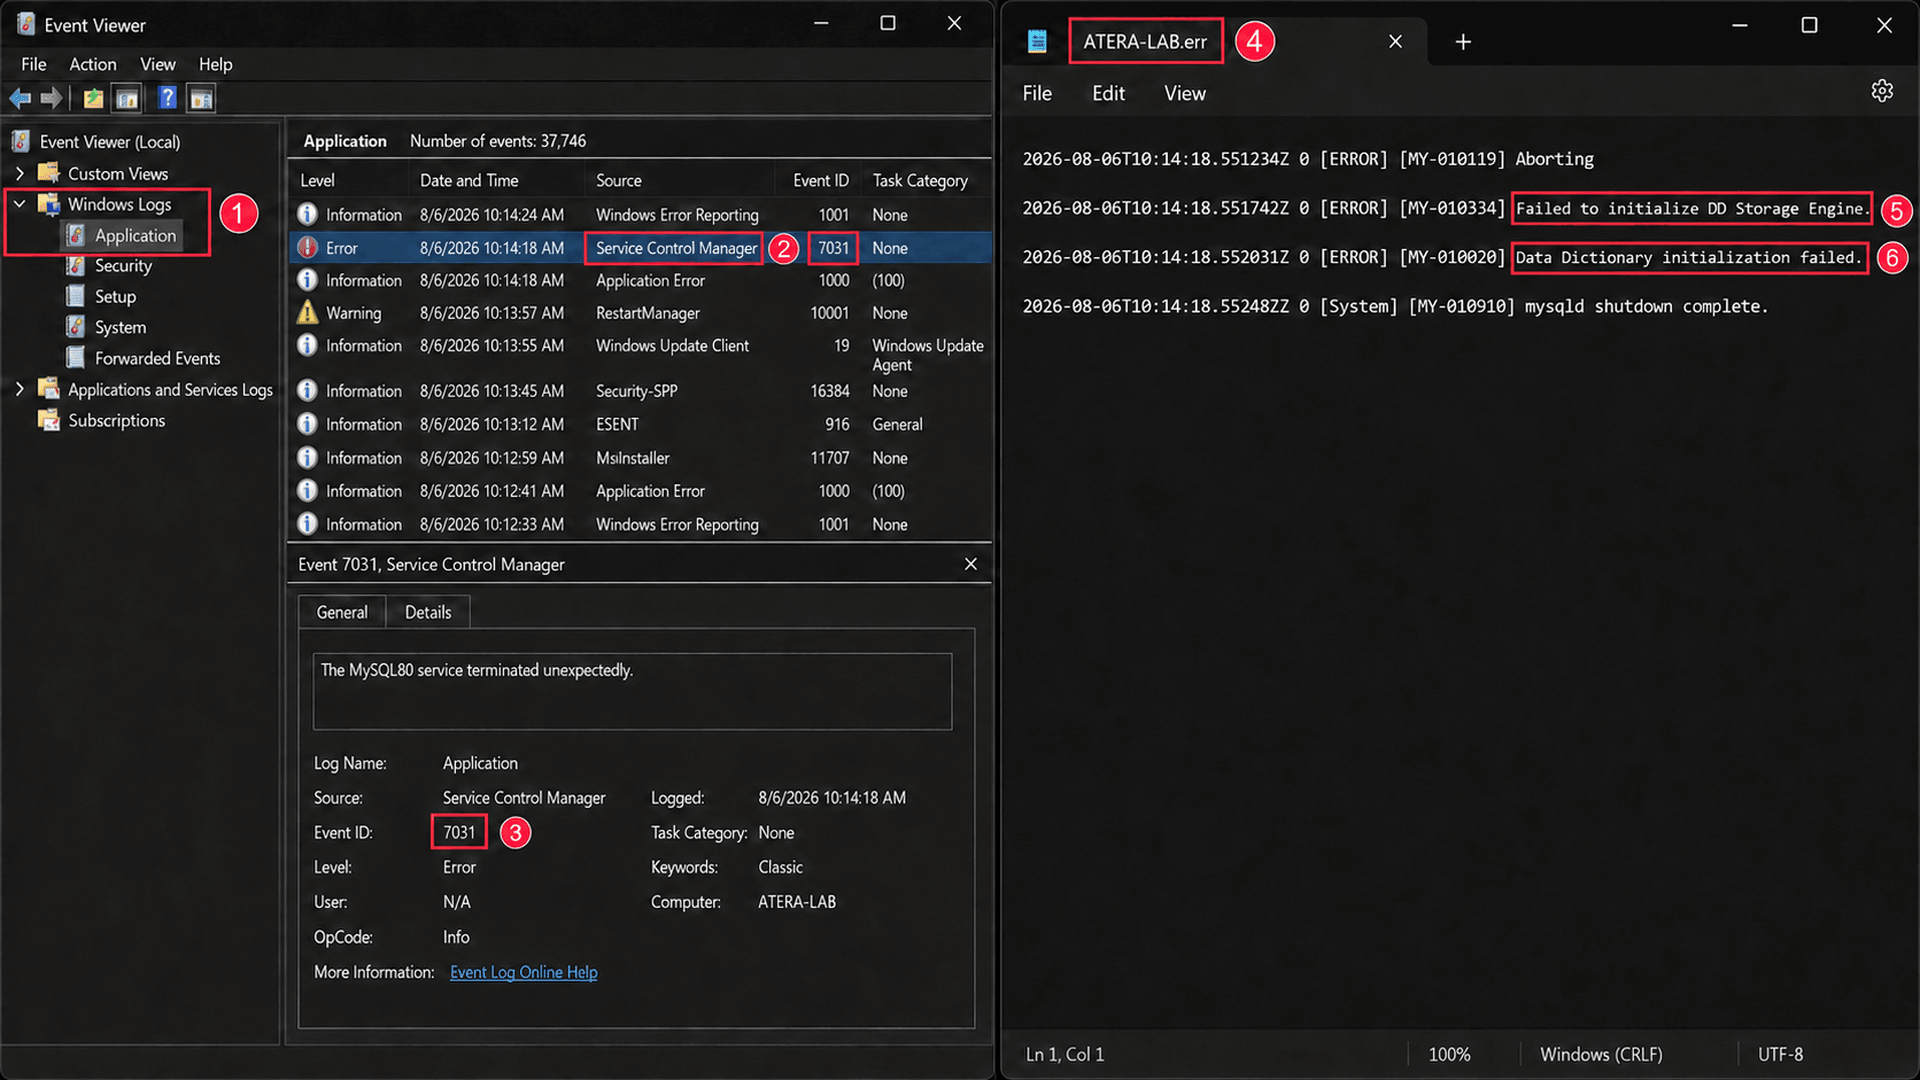Collapse the Windows Logs tree node
1920x1080 pixels.
19,204
